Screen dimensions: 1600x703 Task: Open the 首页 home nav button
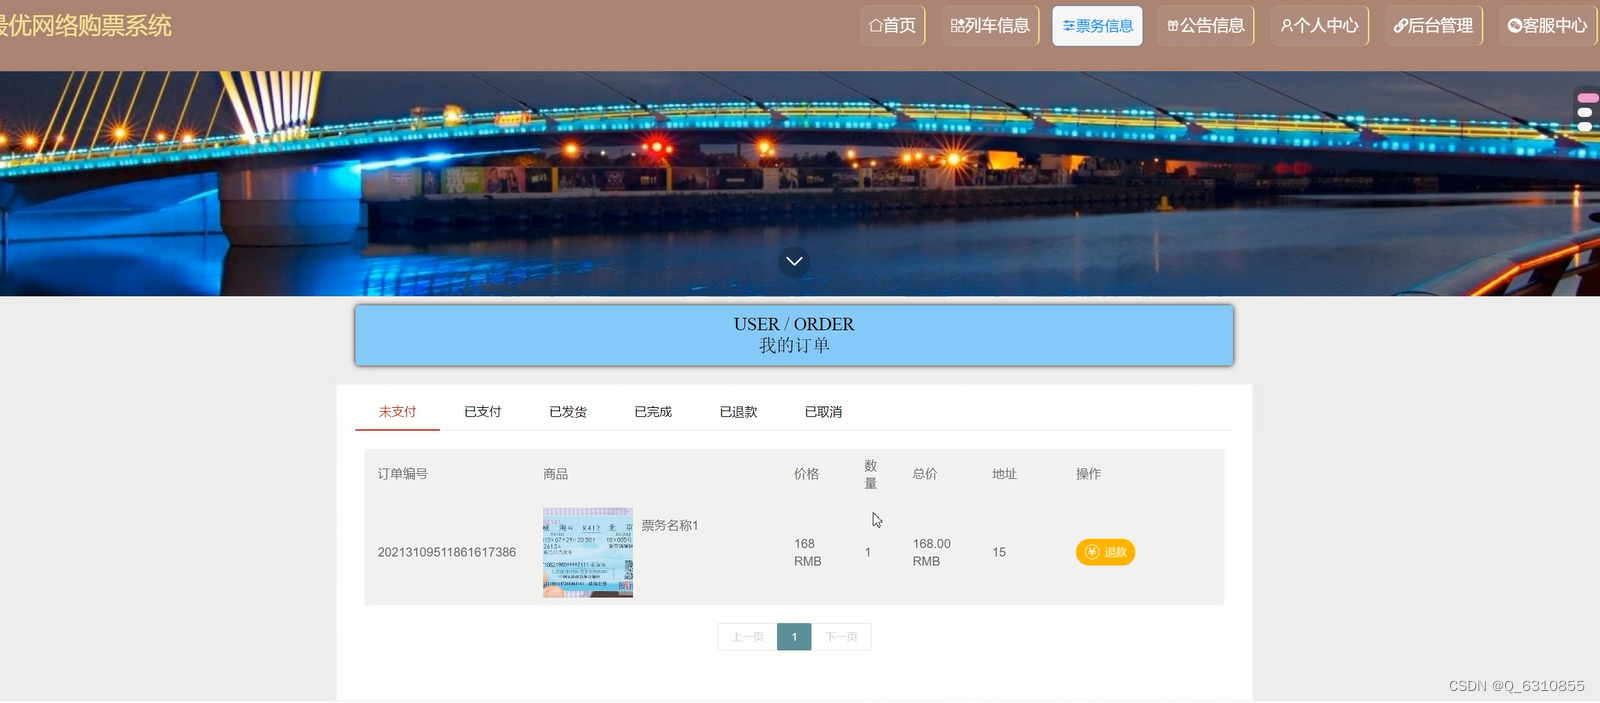tap(892, 26)
